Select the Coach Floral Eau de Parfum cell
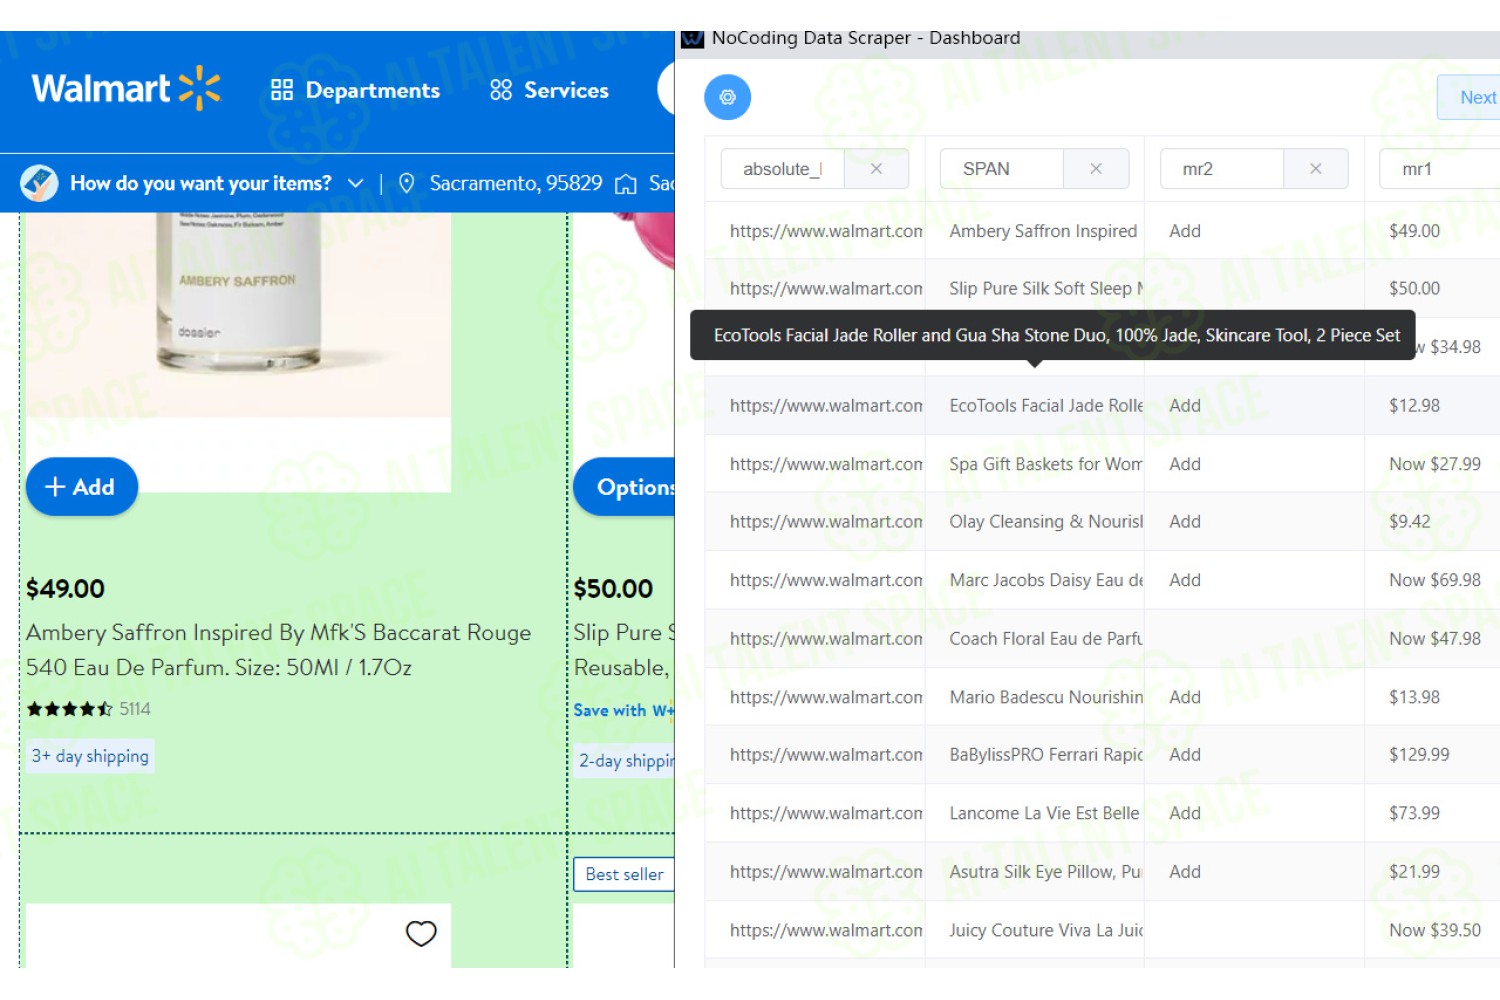The width and height of the screenshot is (1500, 1000). (x=1035, y=639)
